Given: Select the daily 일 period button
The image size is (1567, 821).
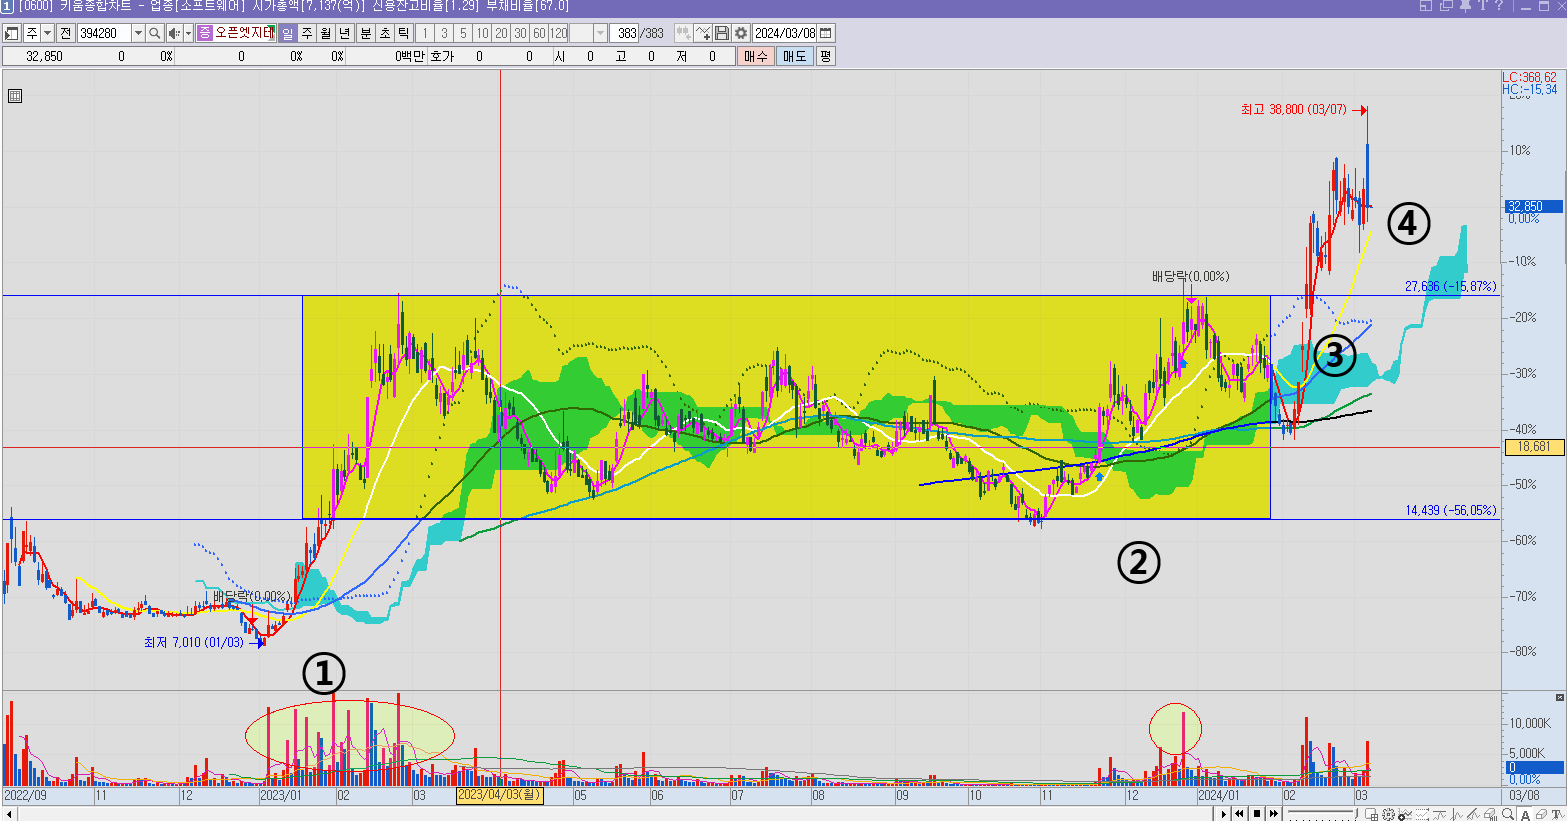Looking at the screenshot, I should coord(288,33).
